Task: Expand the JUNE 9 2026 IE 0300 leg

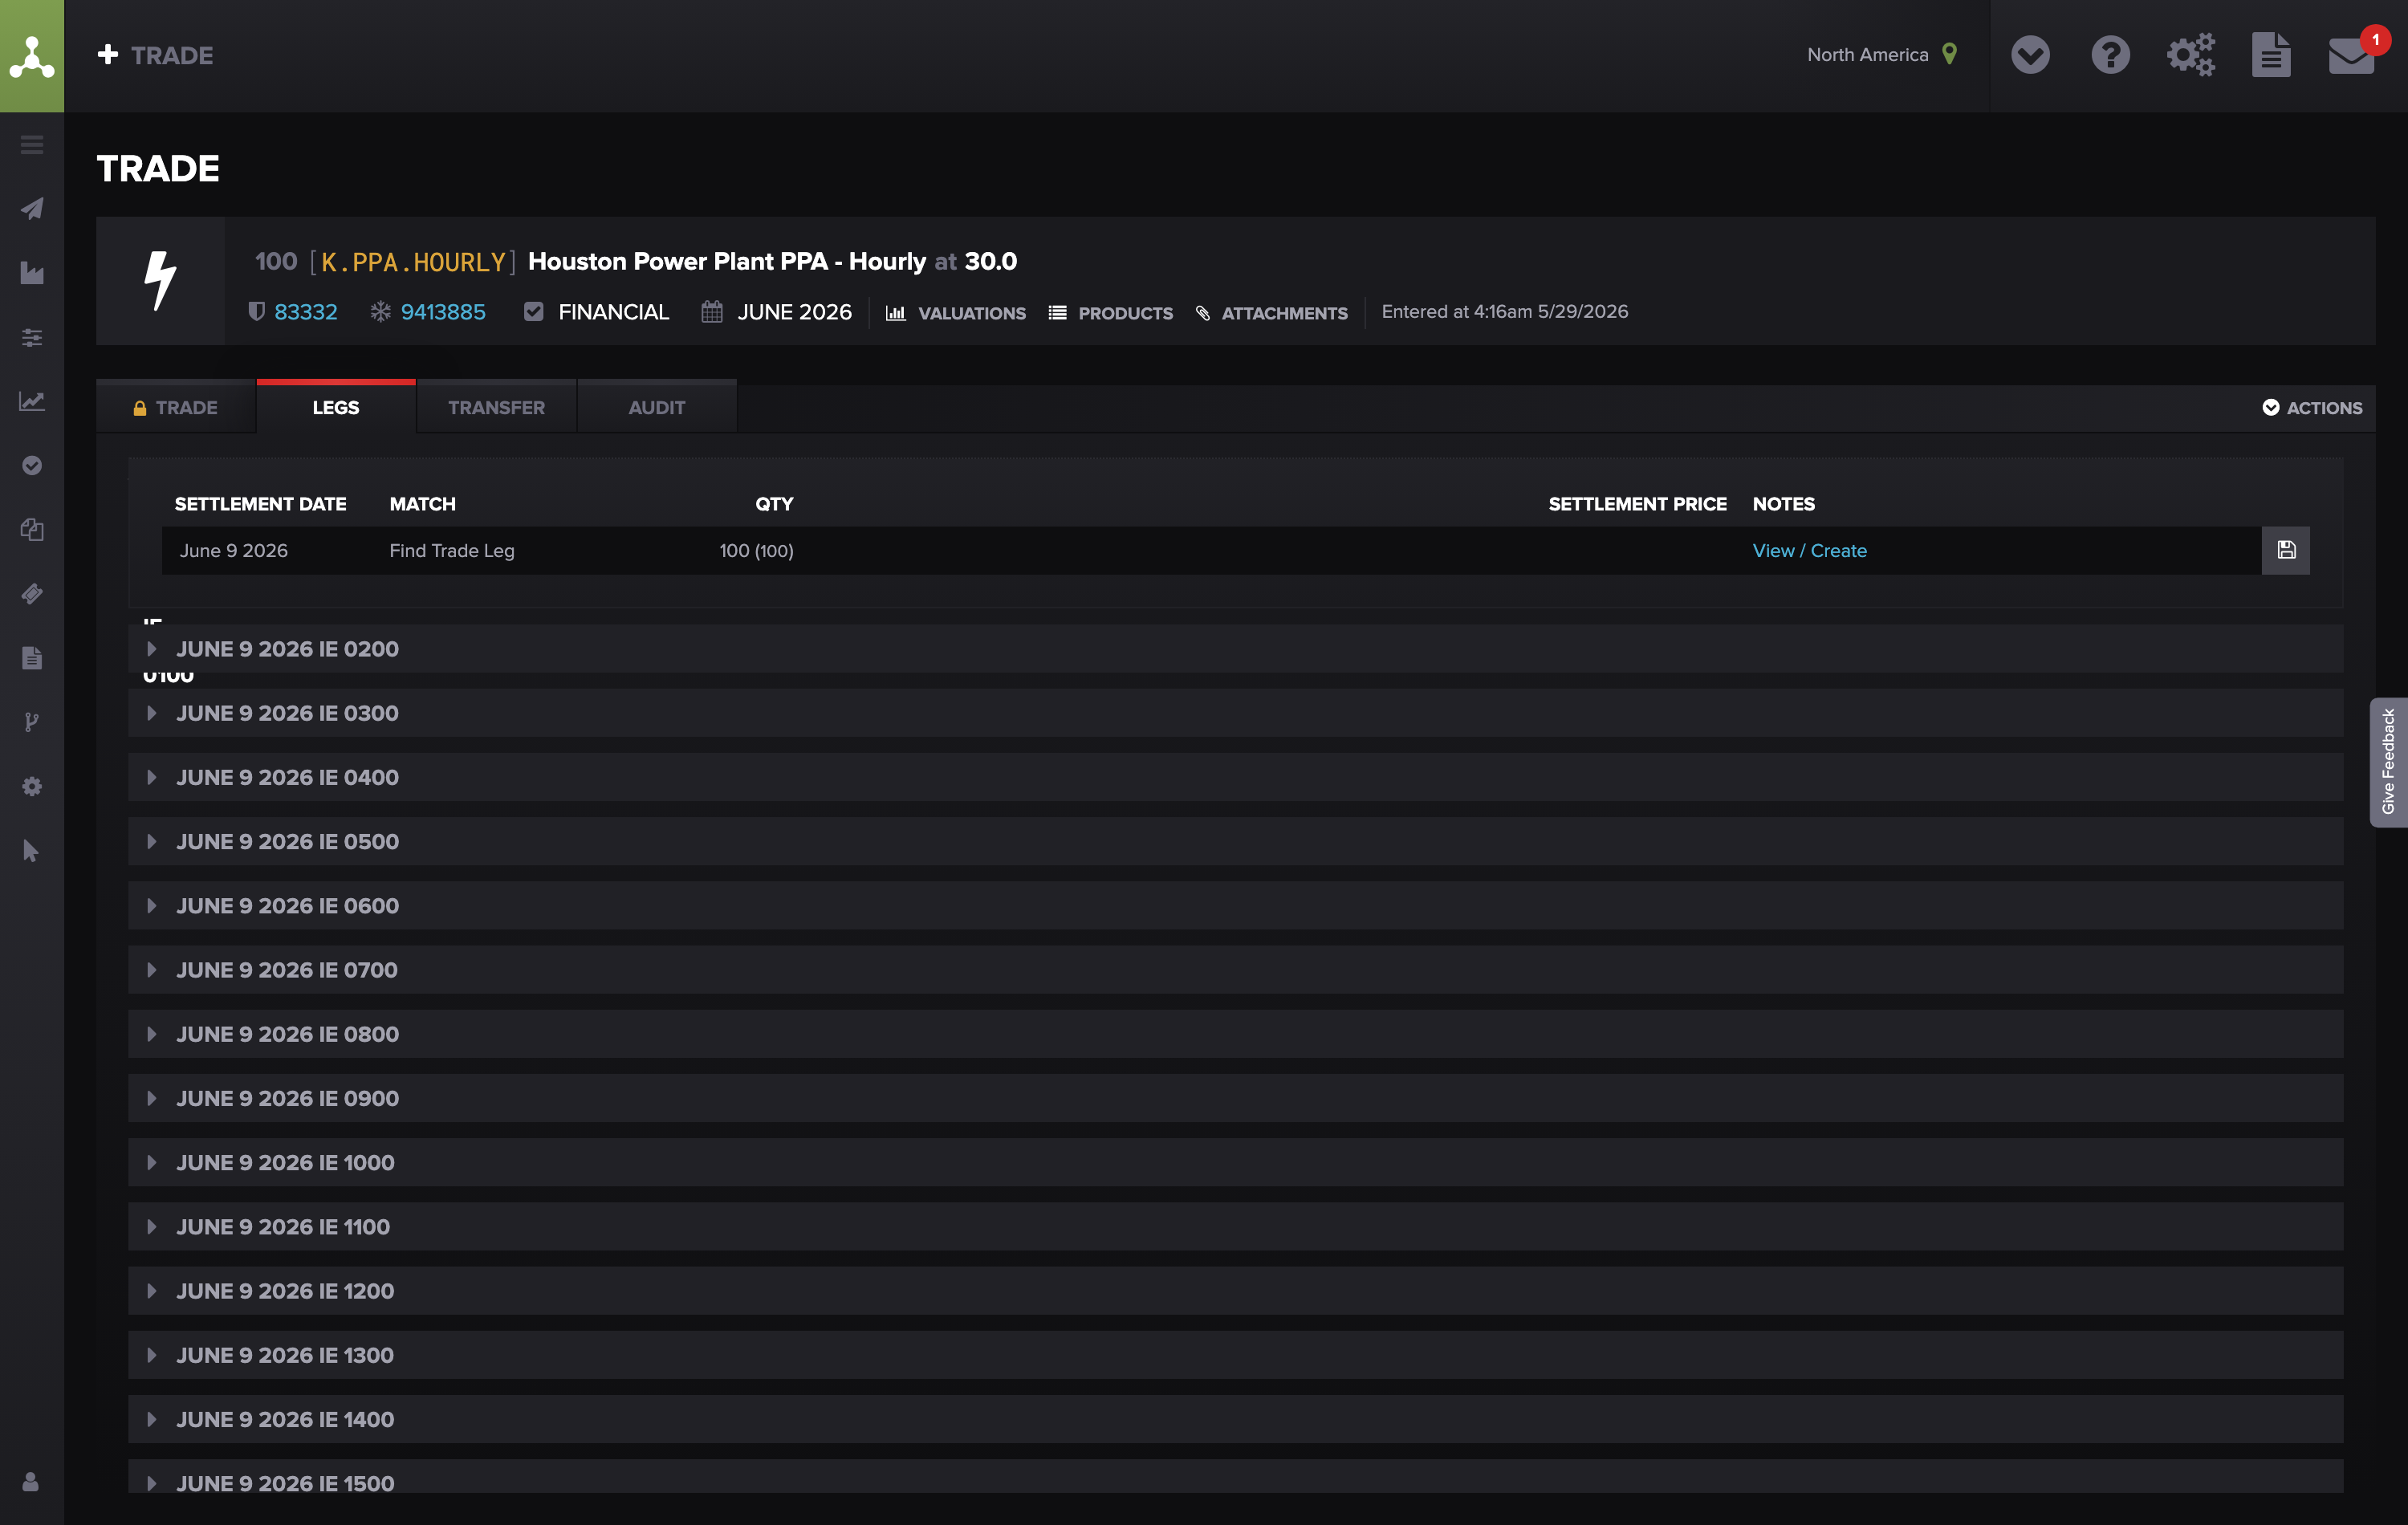Action: tap(1235, 713)
